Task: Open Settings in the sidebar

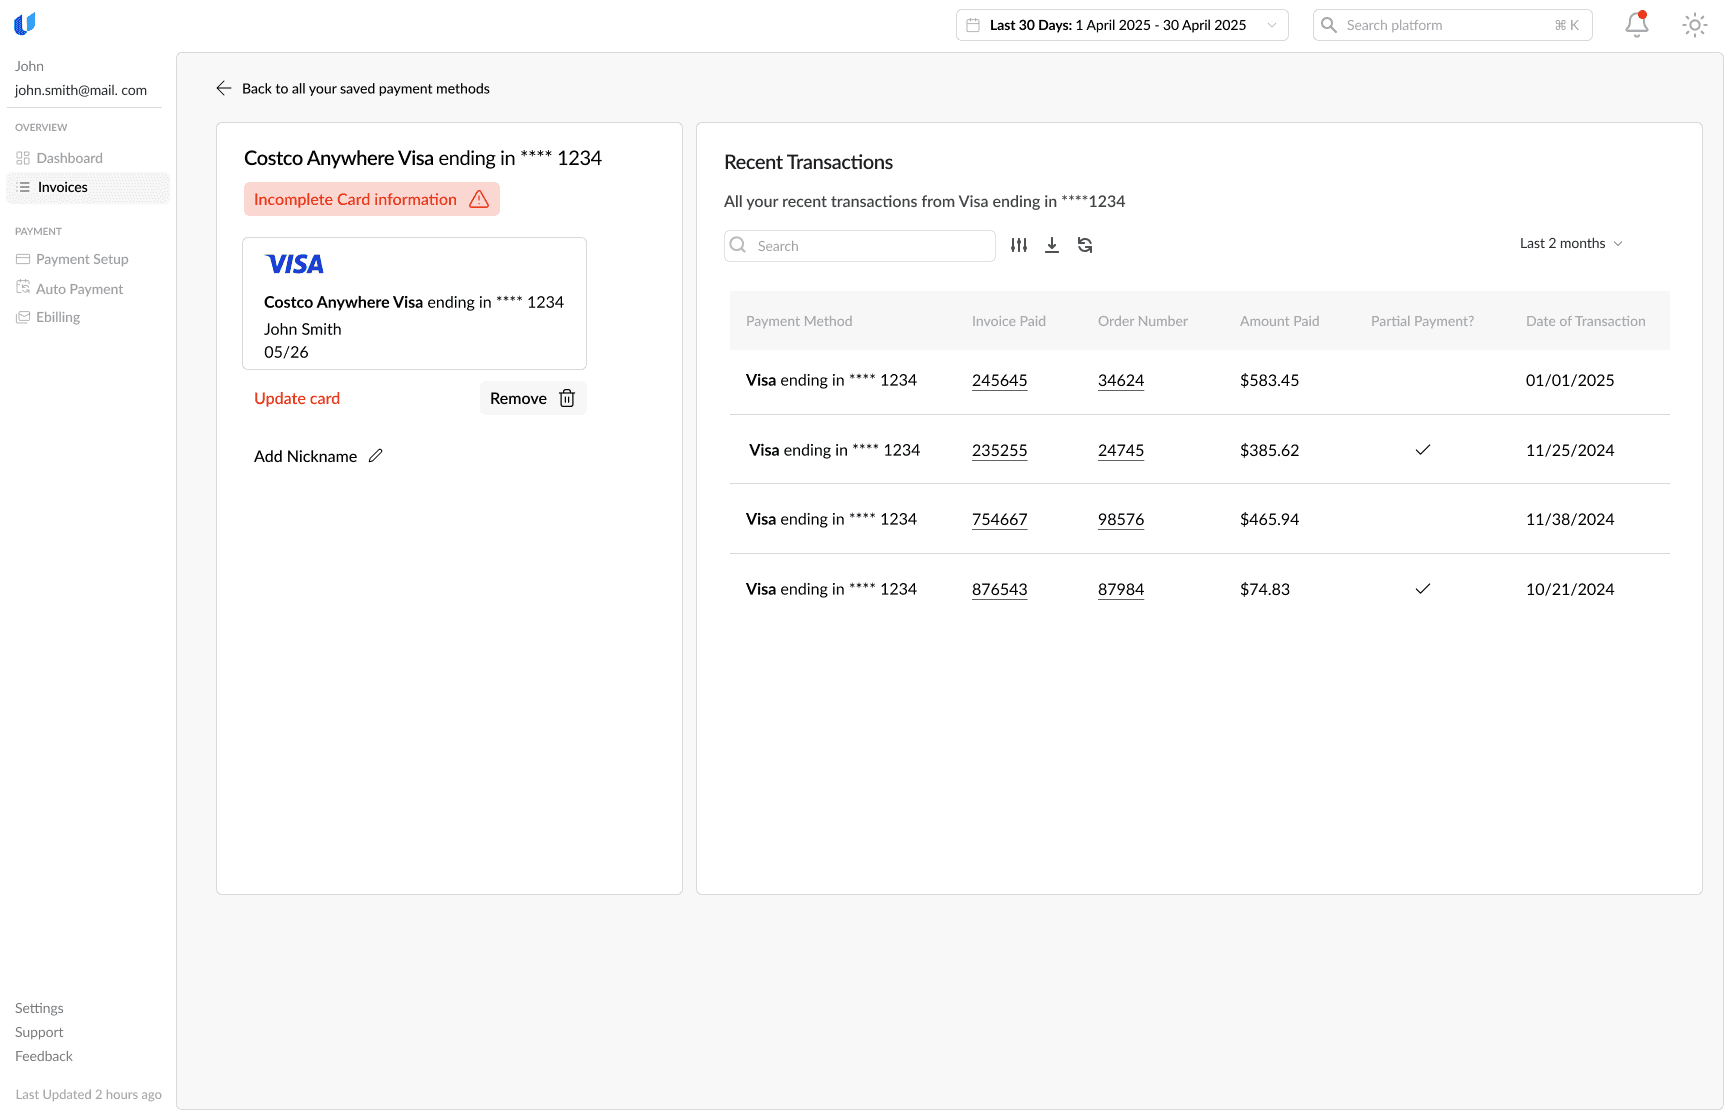Action: (x=39, y=1008)
